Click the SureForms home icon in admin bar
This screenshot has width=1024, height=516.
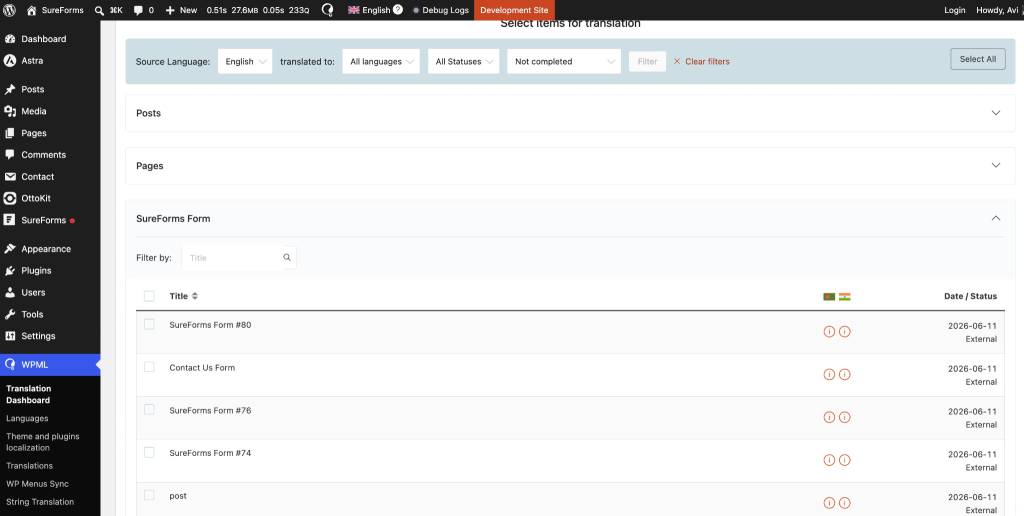[x=31, y=10]
